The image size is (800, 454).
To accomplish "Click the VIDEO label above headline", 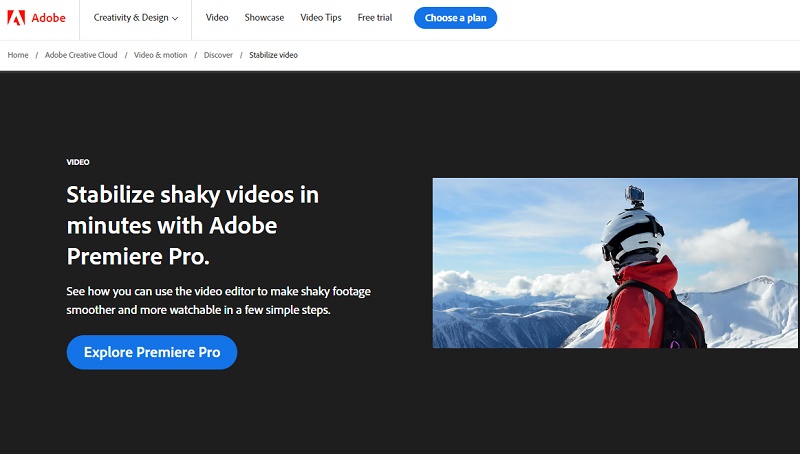I will click(x=78, y=162).
